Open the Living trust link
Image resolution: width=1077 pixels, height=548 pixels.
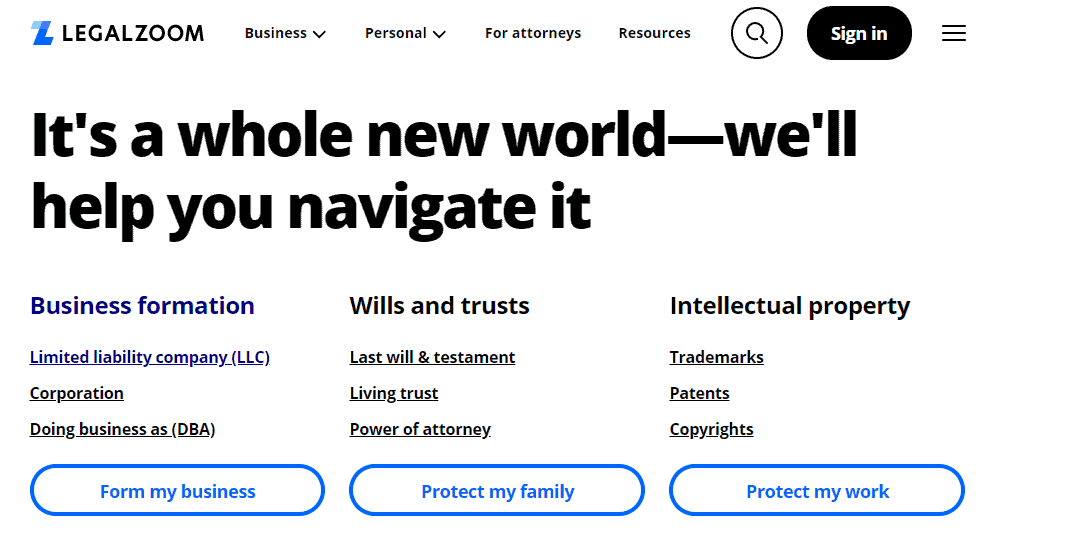pos(394,393)
